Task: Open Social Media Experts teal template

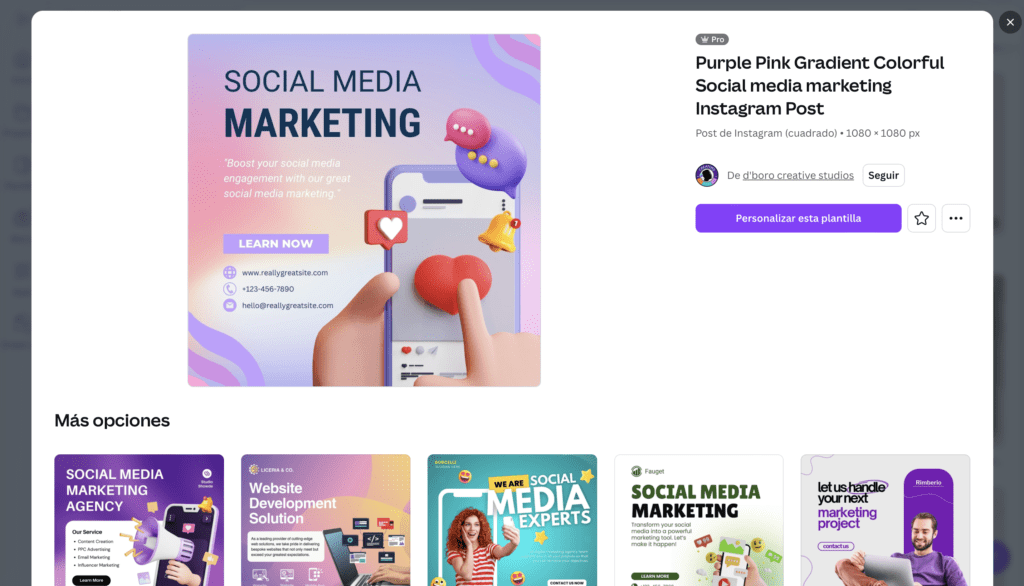Action: 512,520
